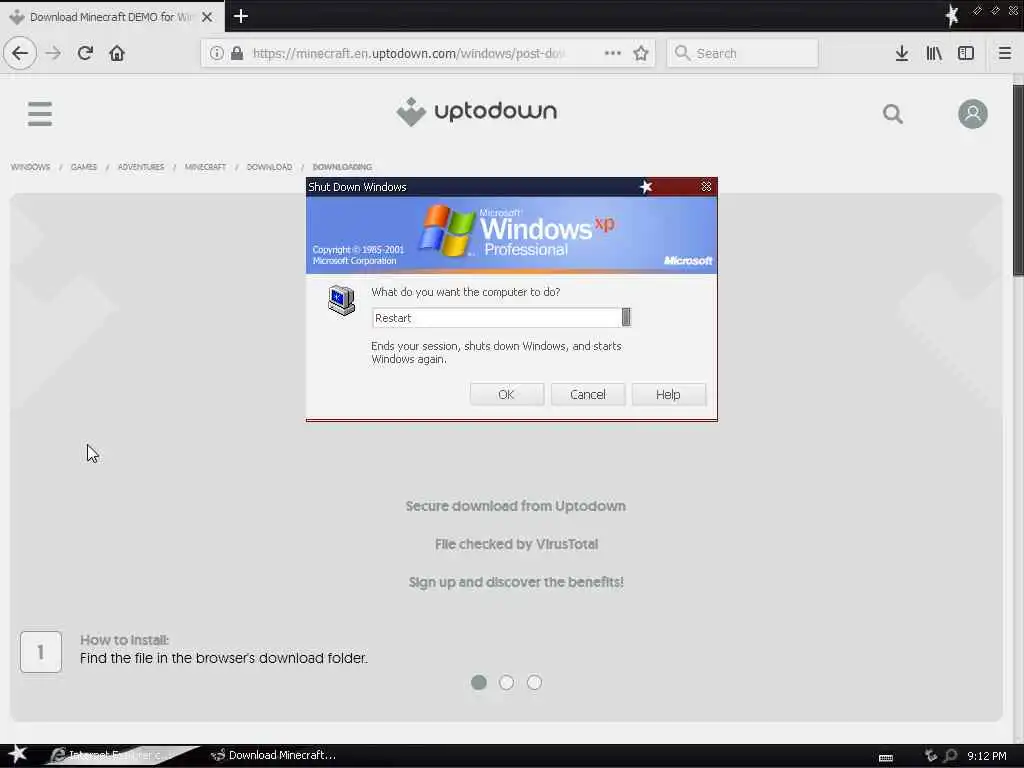Screen dimensions: 1024x768
Task: Switch to Download Minecraft taskbar item
Action: [x=273, y=755]
